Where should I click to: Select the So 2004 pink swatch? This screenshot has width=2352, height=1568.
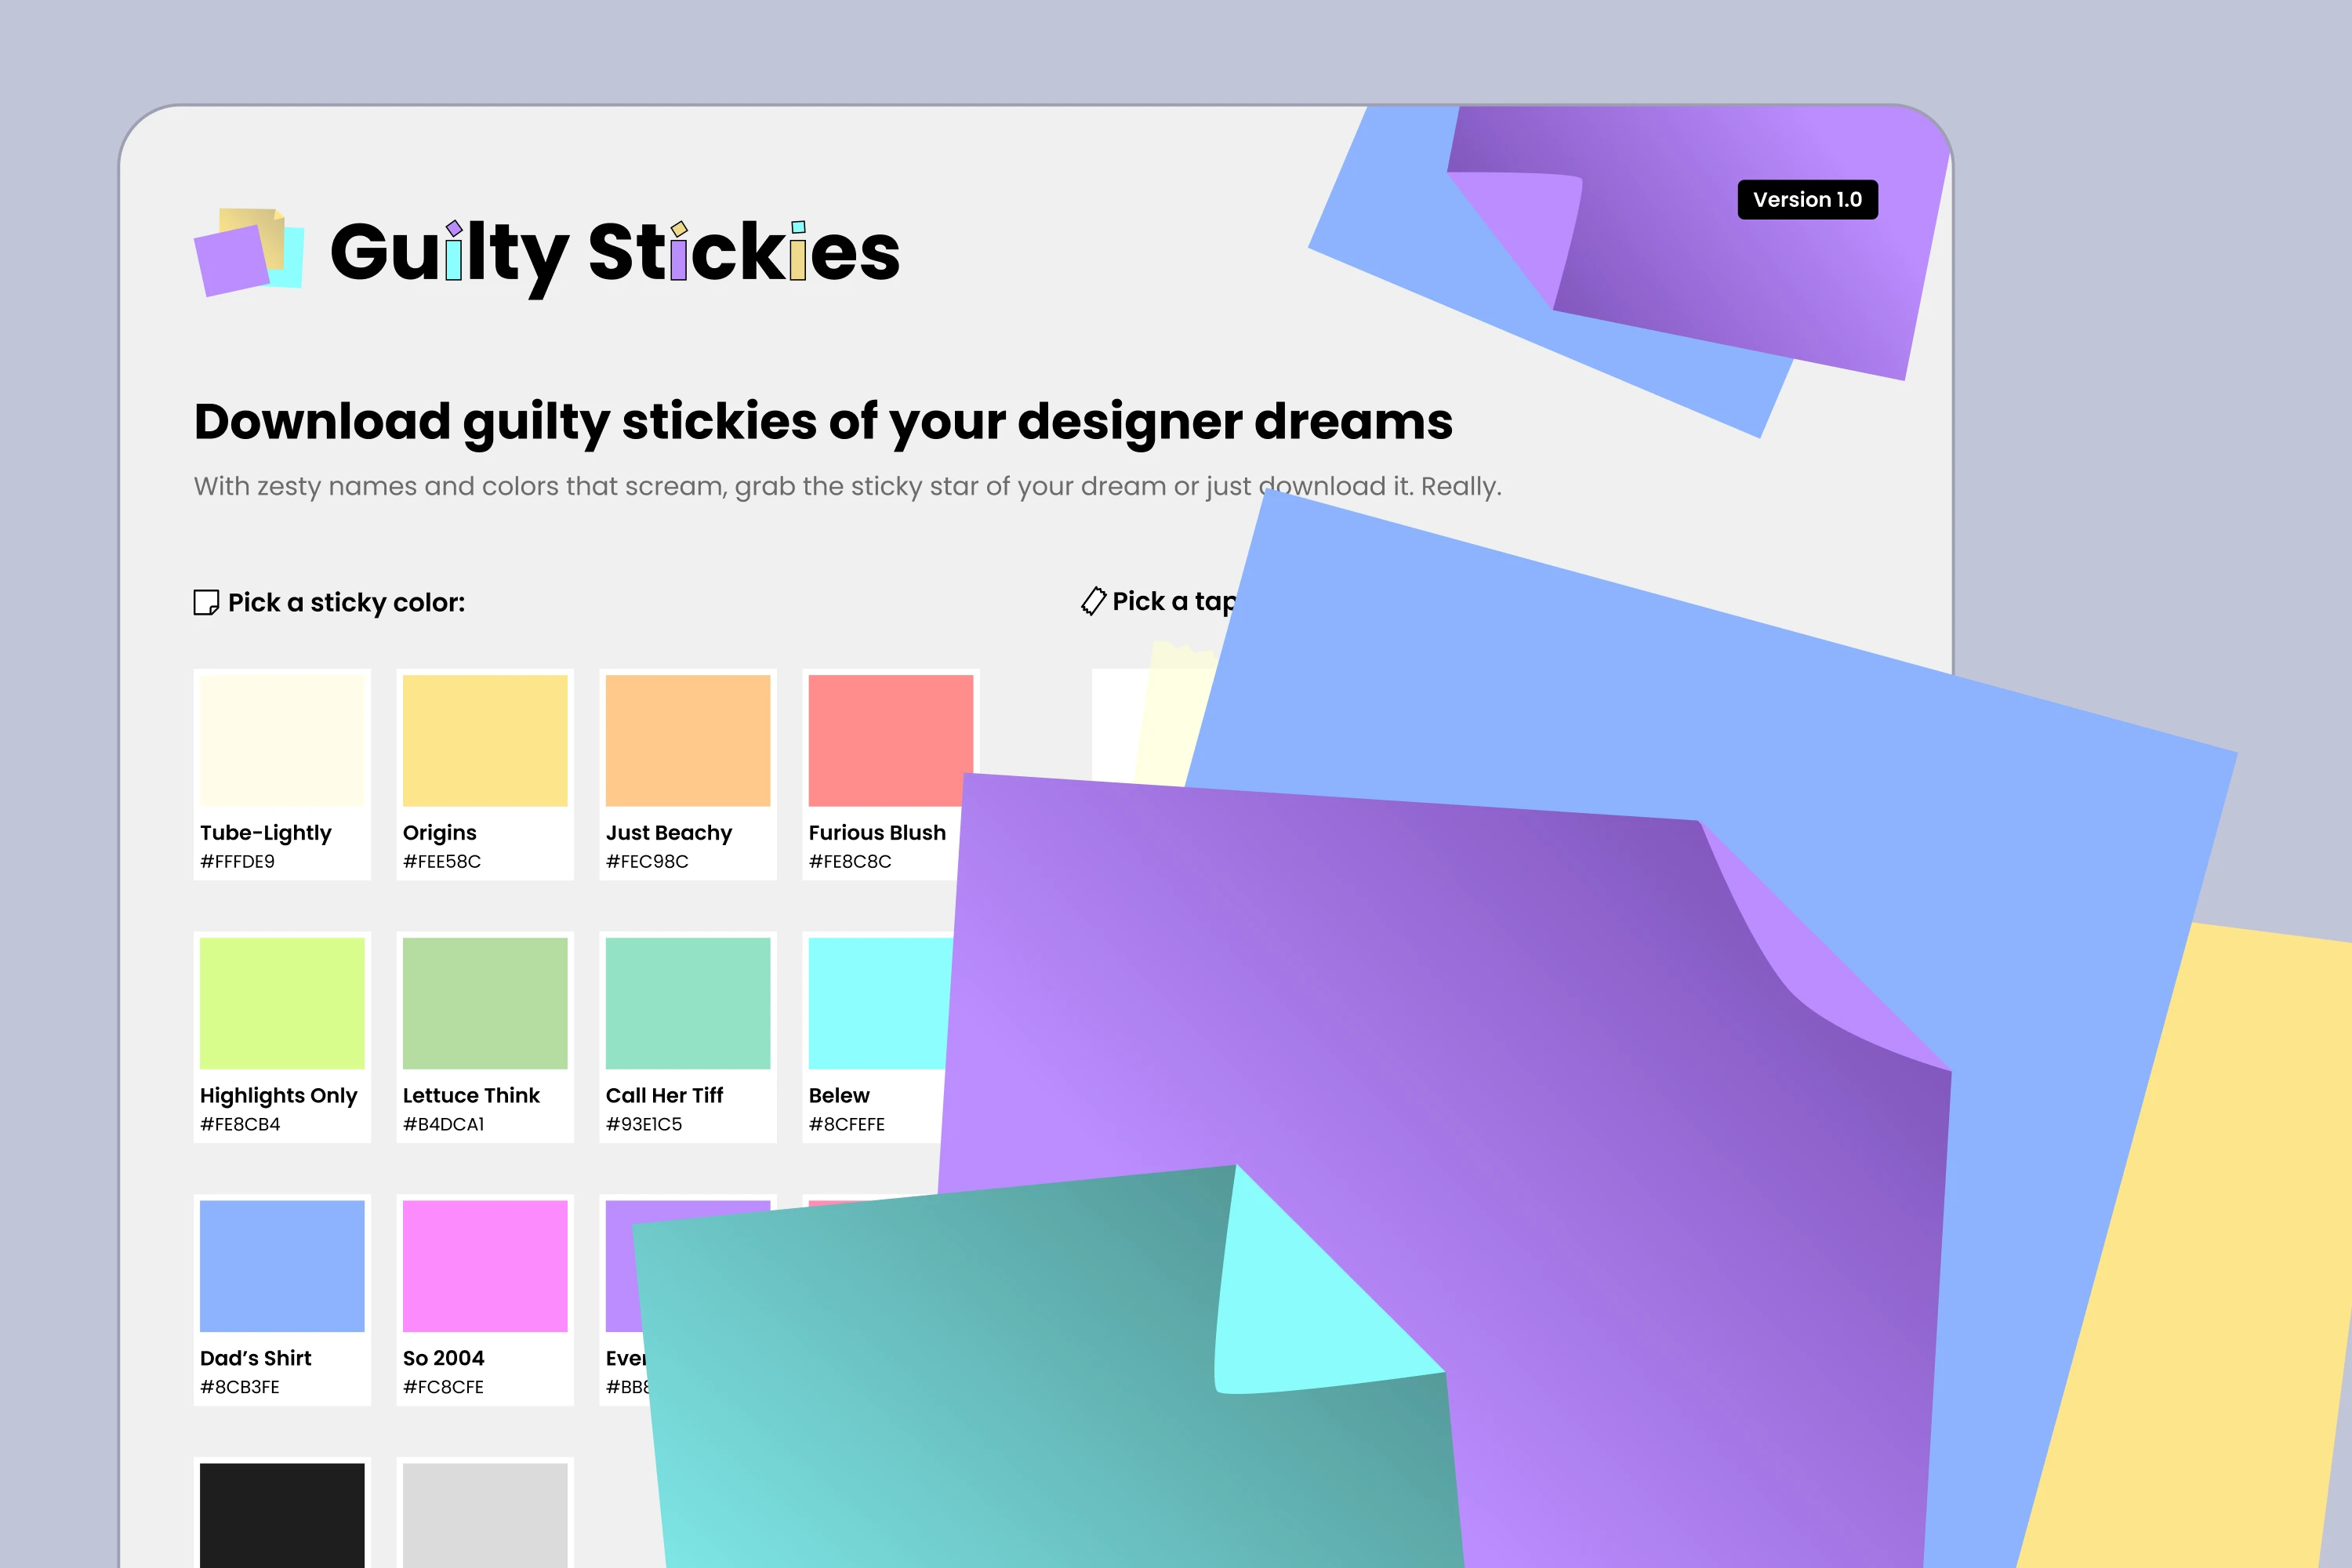pyautogui.click(x=485, y=1266)
